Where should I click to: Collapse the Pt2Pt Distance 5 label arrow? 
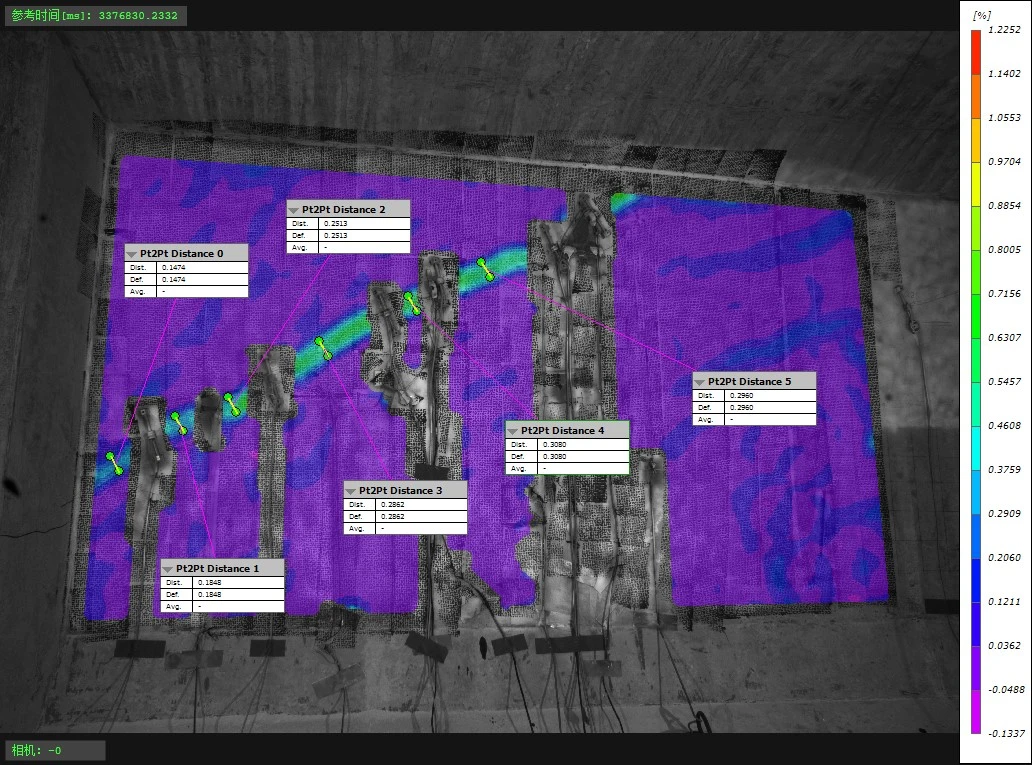700,382
